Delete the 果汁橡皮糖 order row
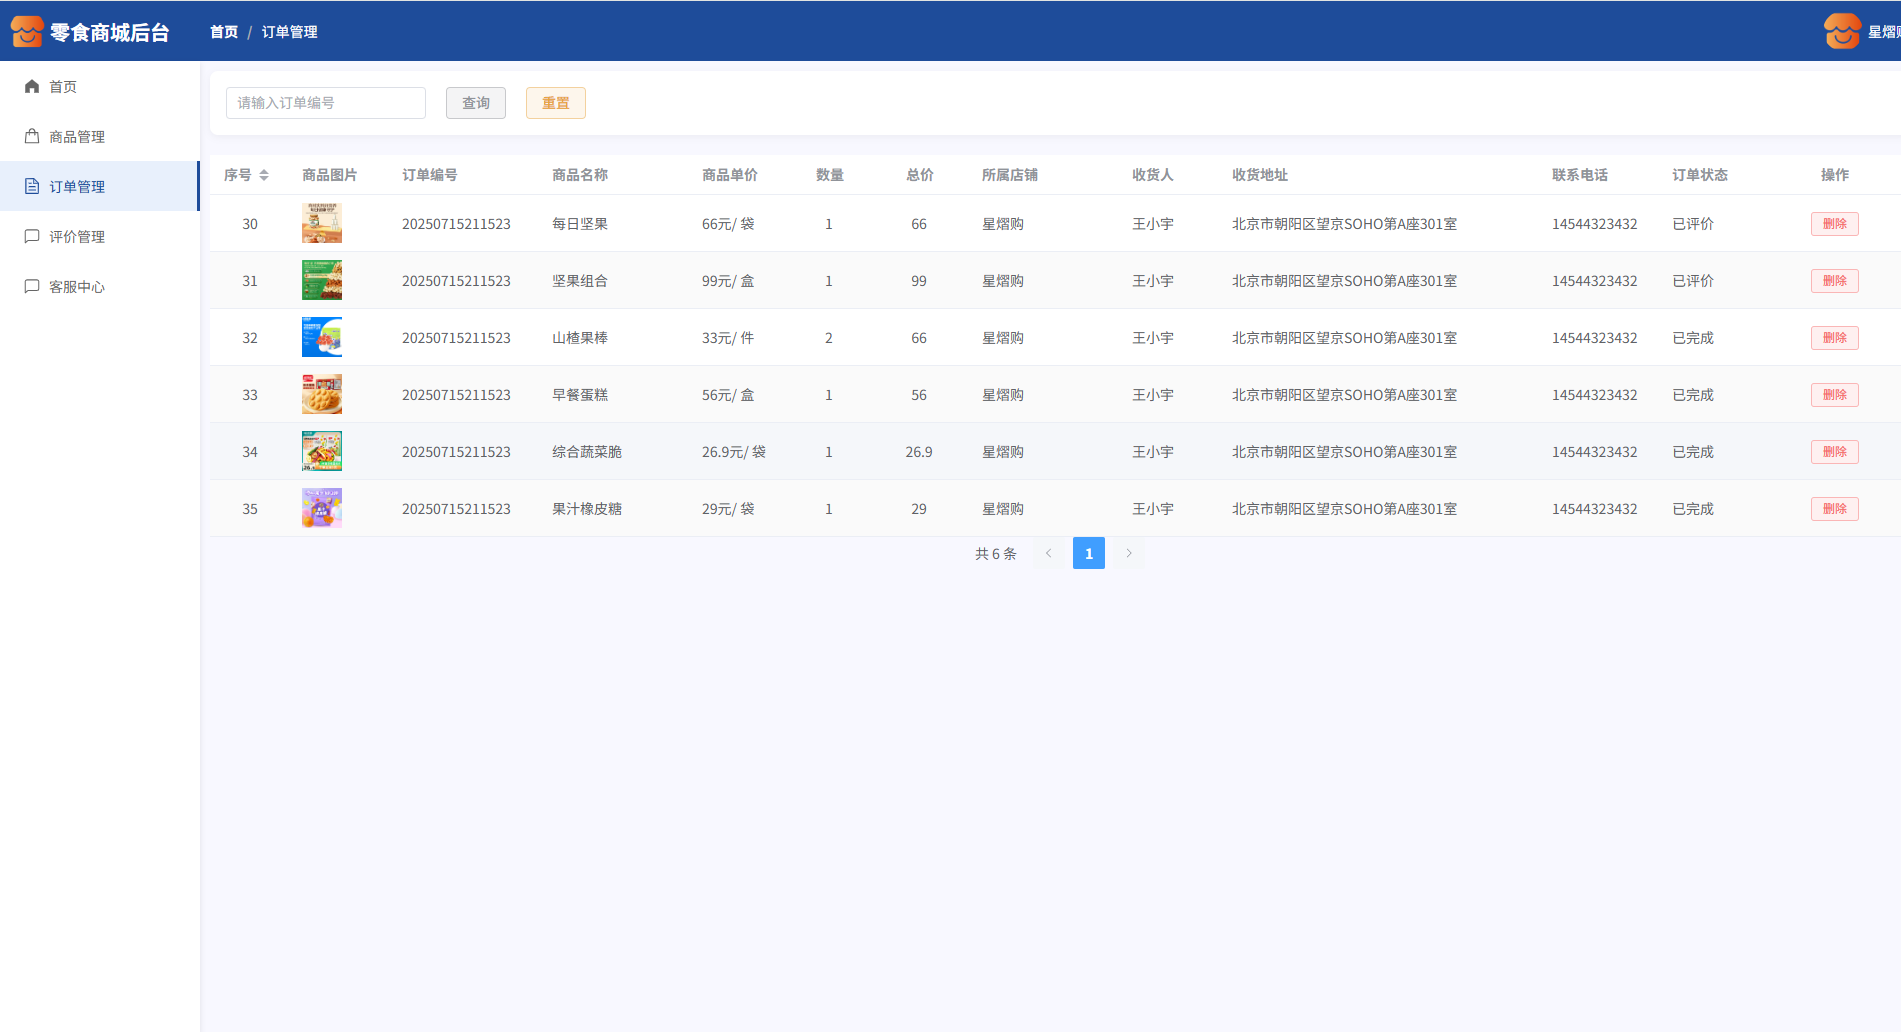The image size is (1901, 1032). (1834, 509)
